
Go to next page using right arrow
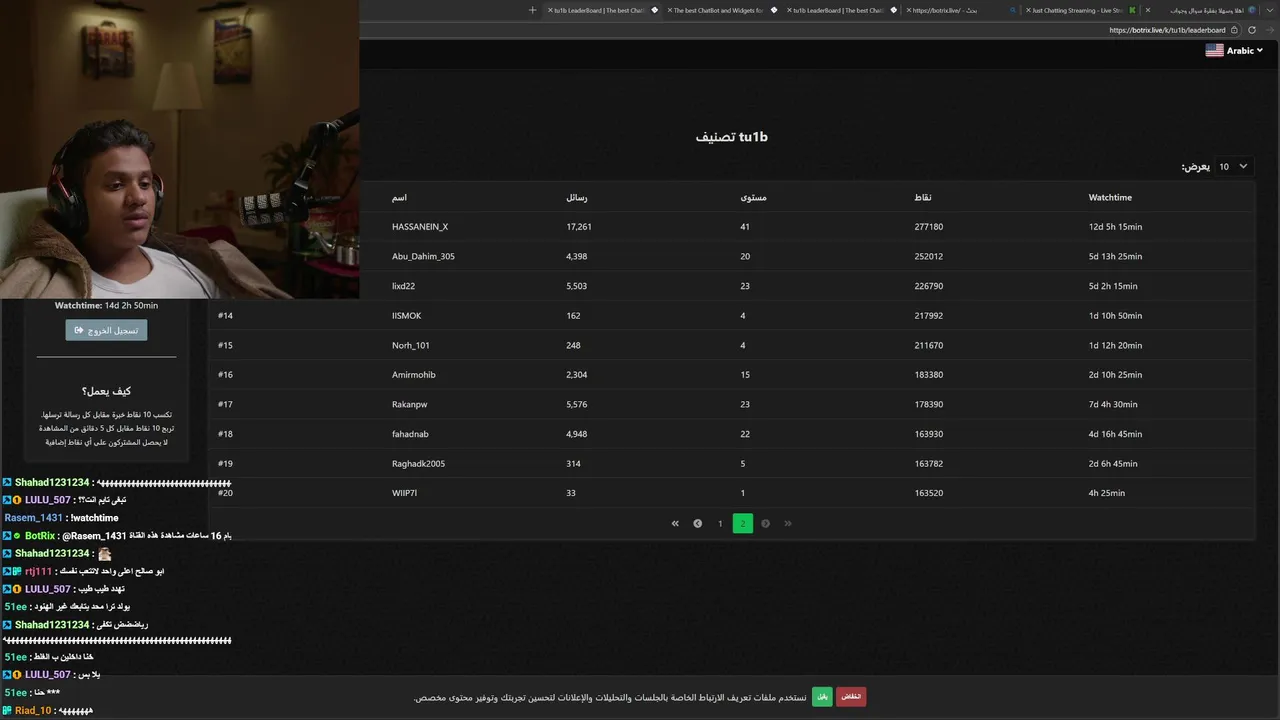tap(765, 523)
